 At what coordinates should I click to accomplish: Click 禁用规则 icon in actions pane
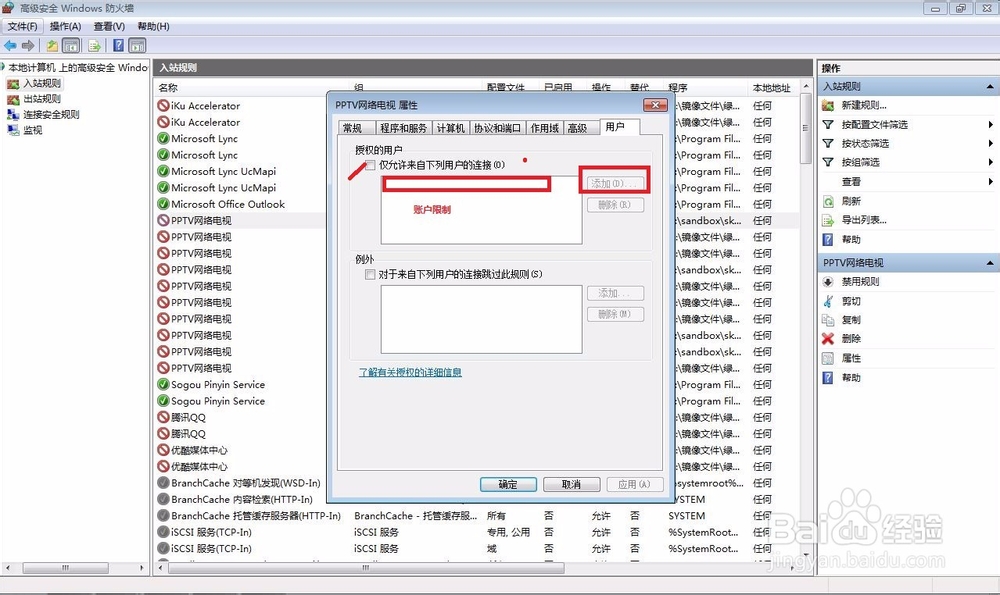pyautogui.click(x=828, y=281)
